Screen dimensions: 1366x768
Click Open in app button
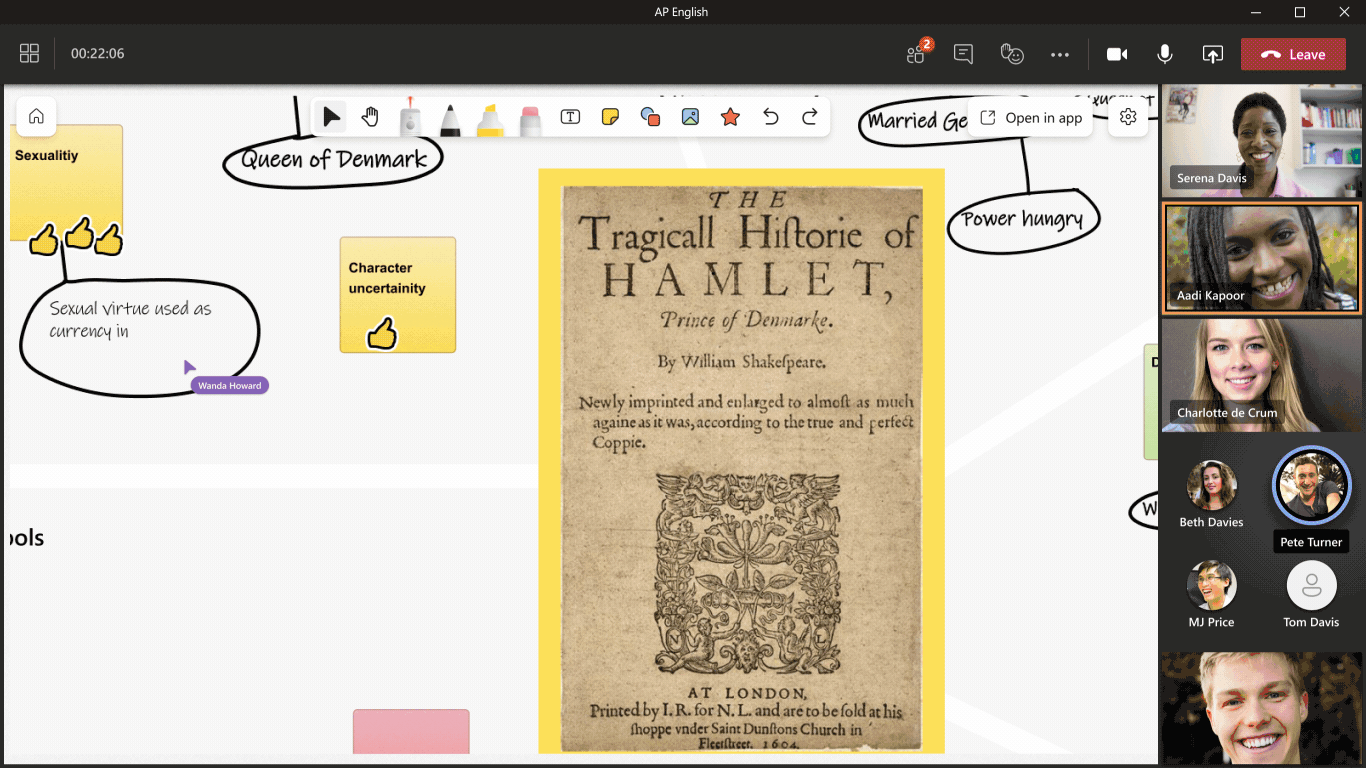[x=1031, y=118]
